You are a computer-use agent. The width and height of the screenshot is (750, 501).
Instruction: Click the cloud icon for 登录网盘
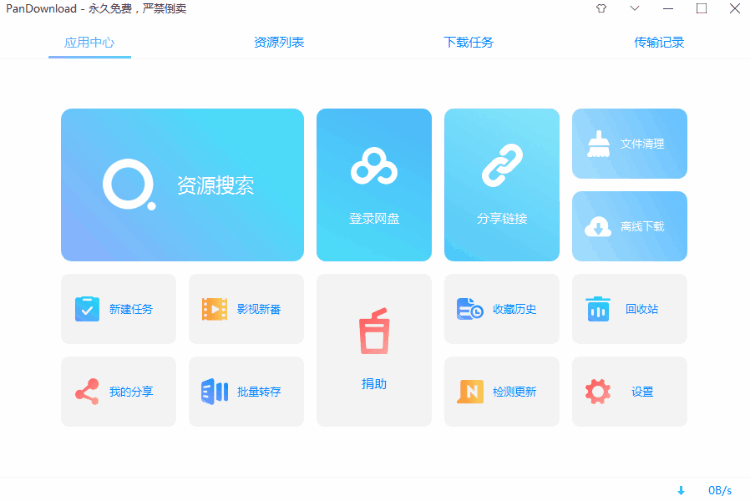374,166
